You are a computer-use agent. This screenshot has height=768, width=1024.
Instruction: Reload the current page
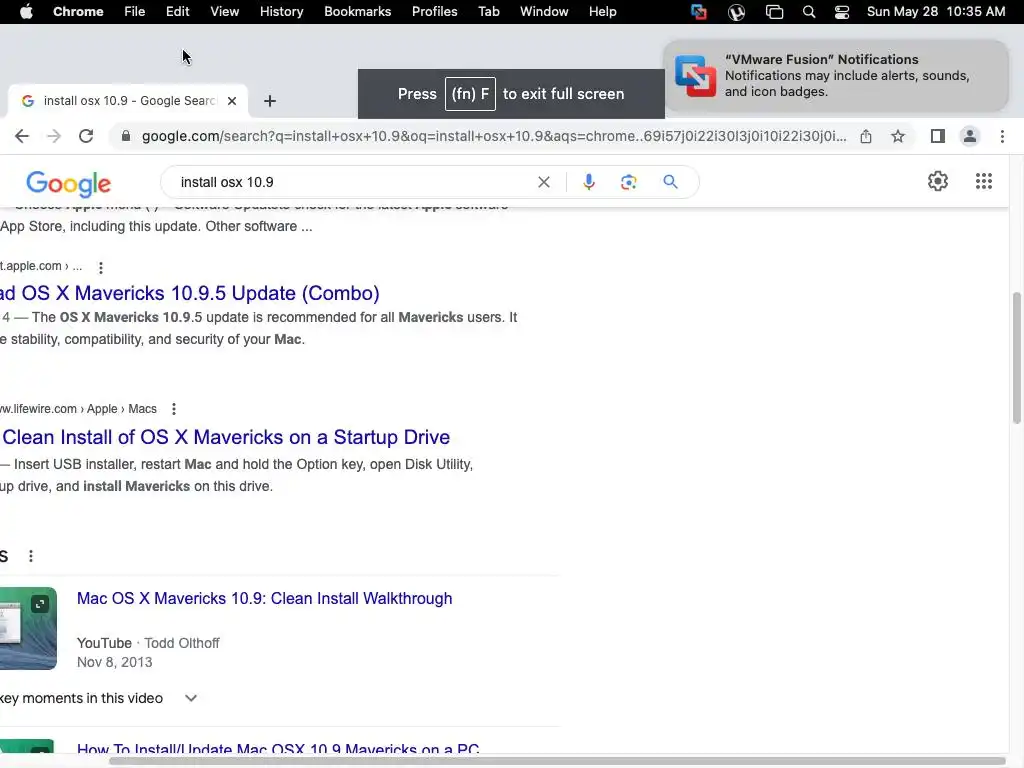[x=86, y=136]
